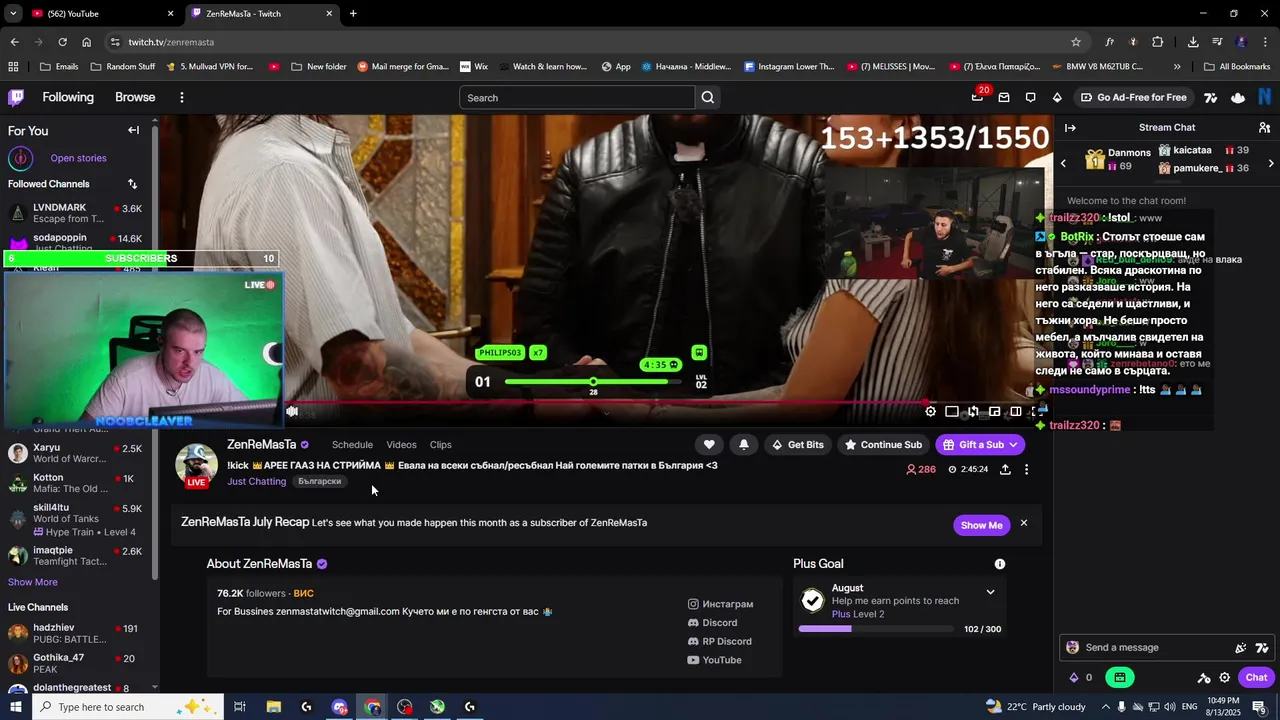Click the search magnifier button

(x=708, y=97)
